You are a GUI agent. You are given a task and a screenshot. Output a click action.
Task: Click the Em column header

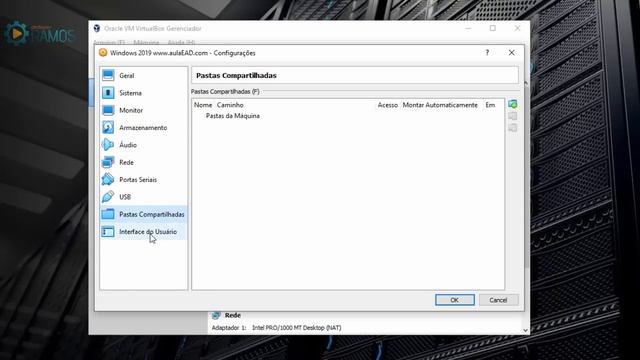click(x=490, y=105)
